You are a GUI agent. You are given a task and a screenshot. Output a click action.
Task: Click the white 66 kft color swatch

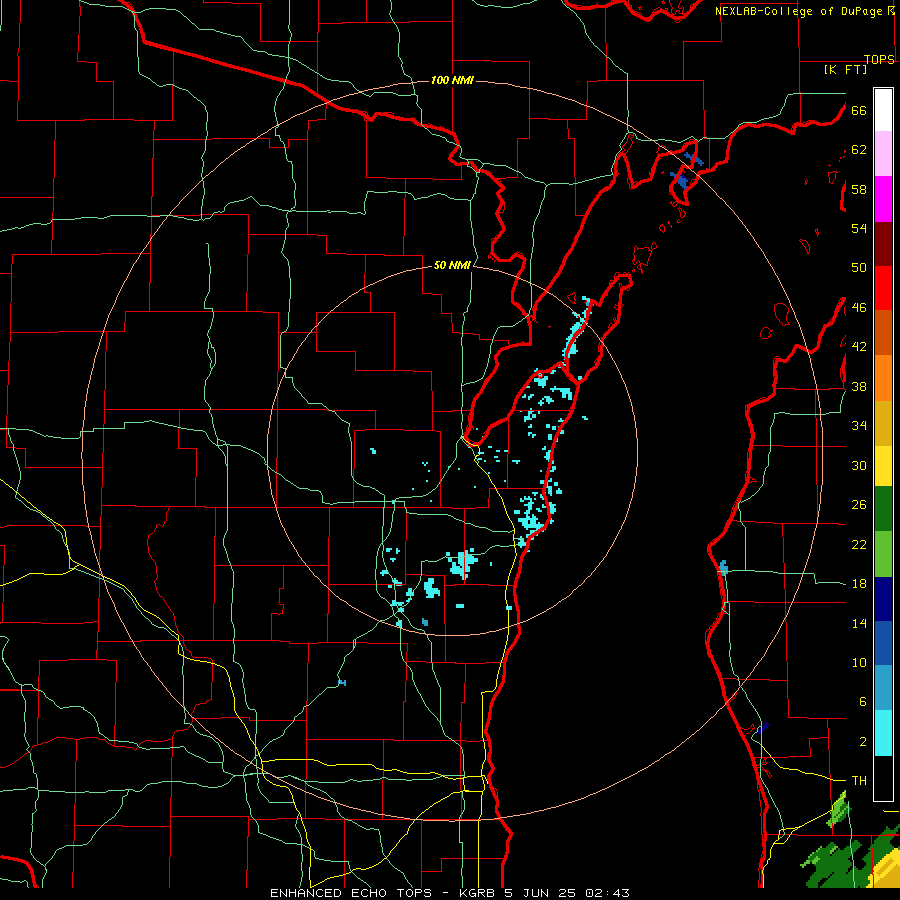click(x=883, y=110)
